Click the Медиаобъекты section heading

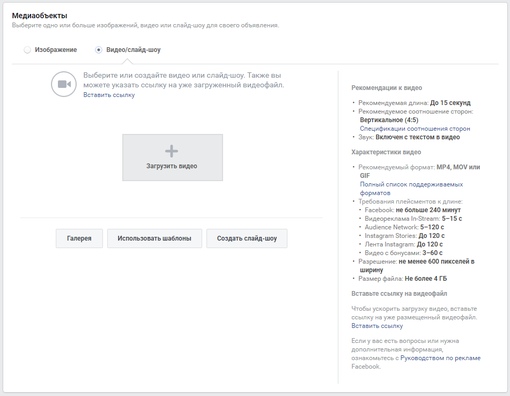pos(40,16)
